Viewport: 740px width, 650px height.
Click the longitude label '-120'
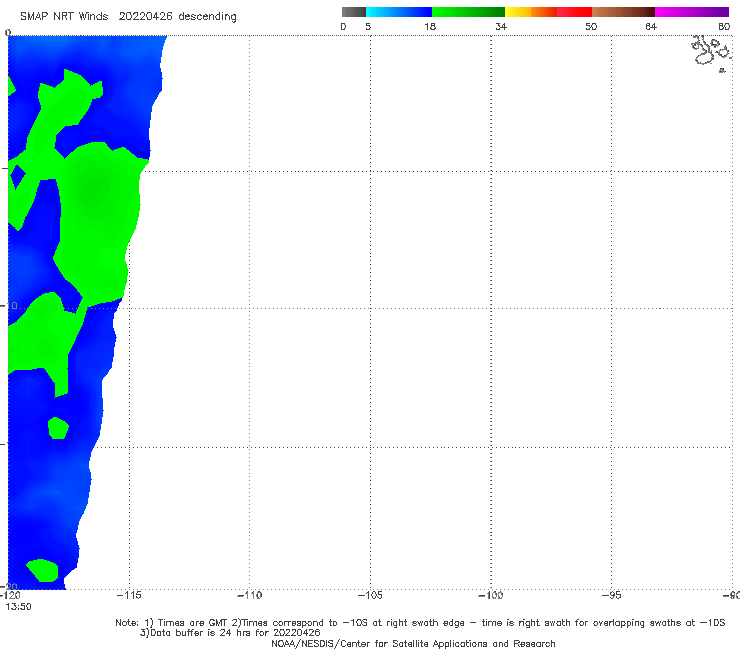[10, 595]
